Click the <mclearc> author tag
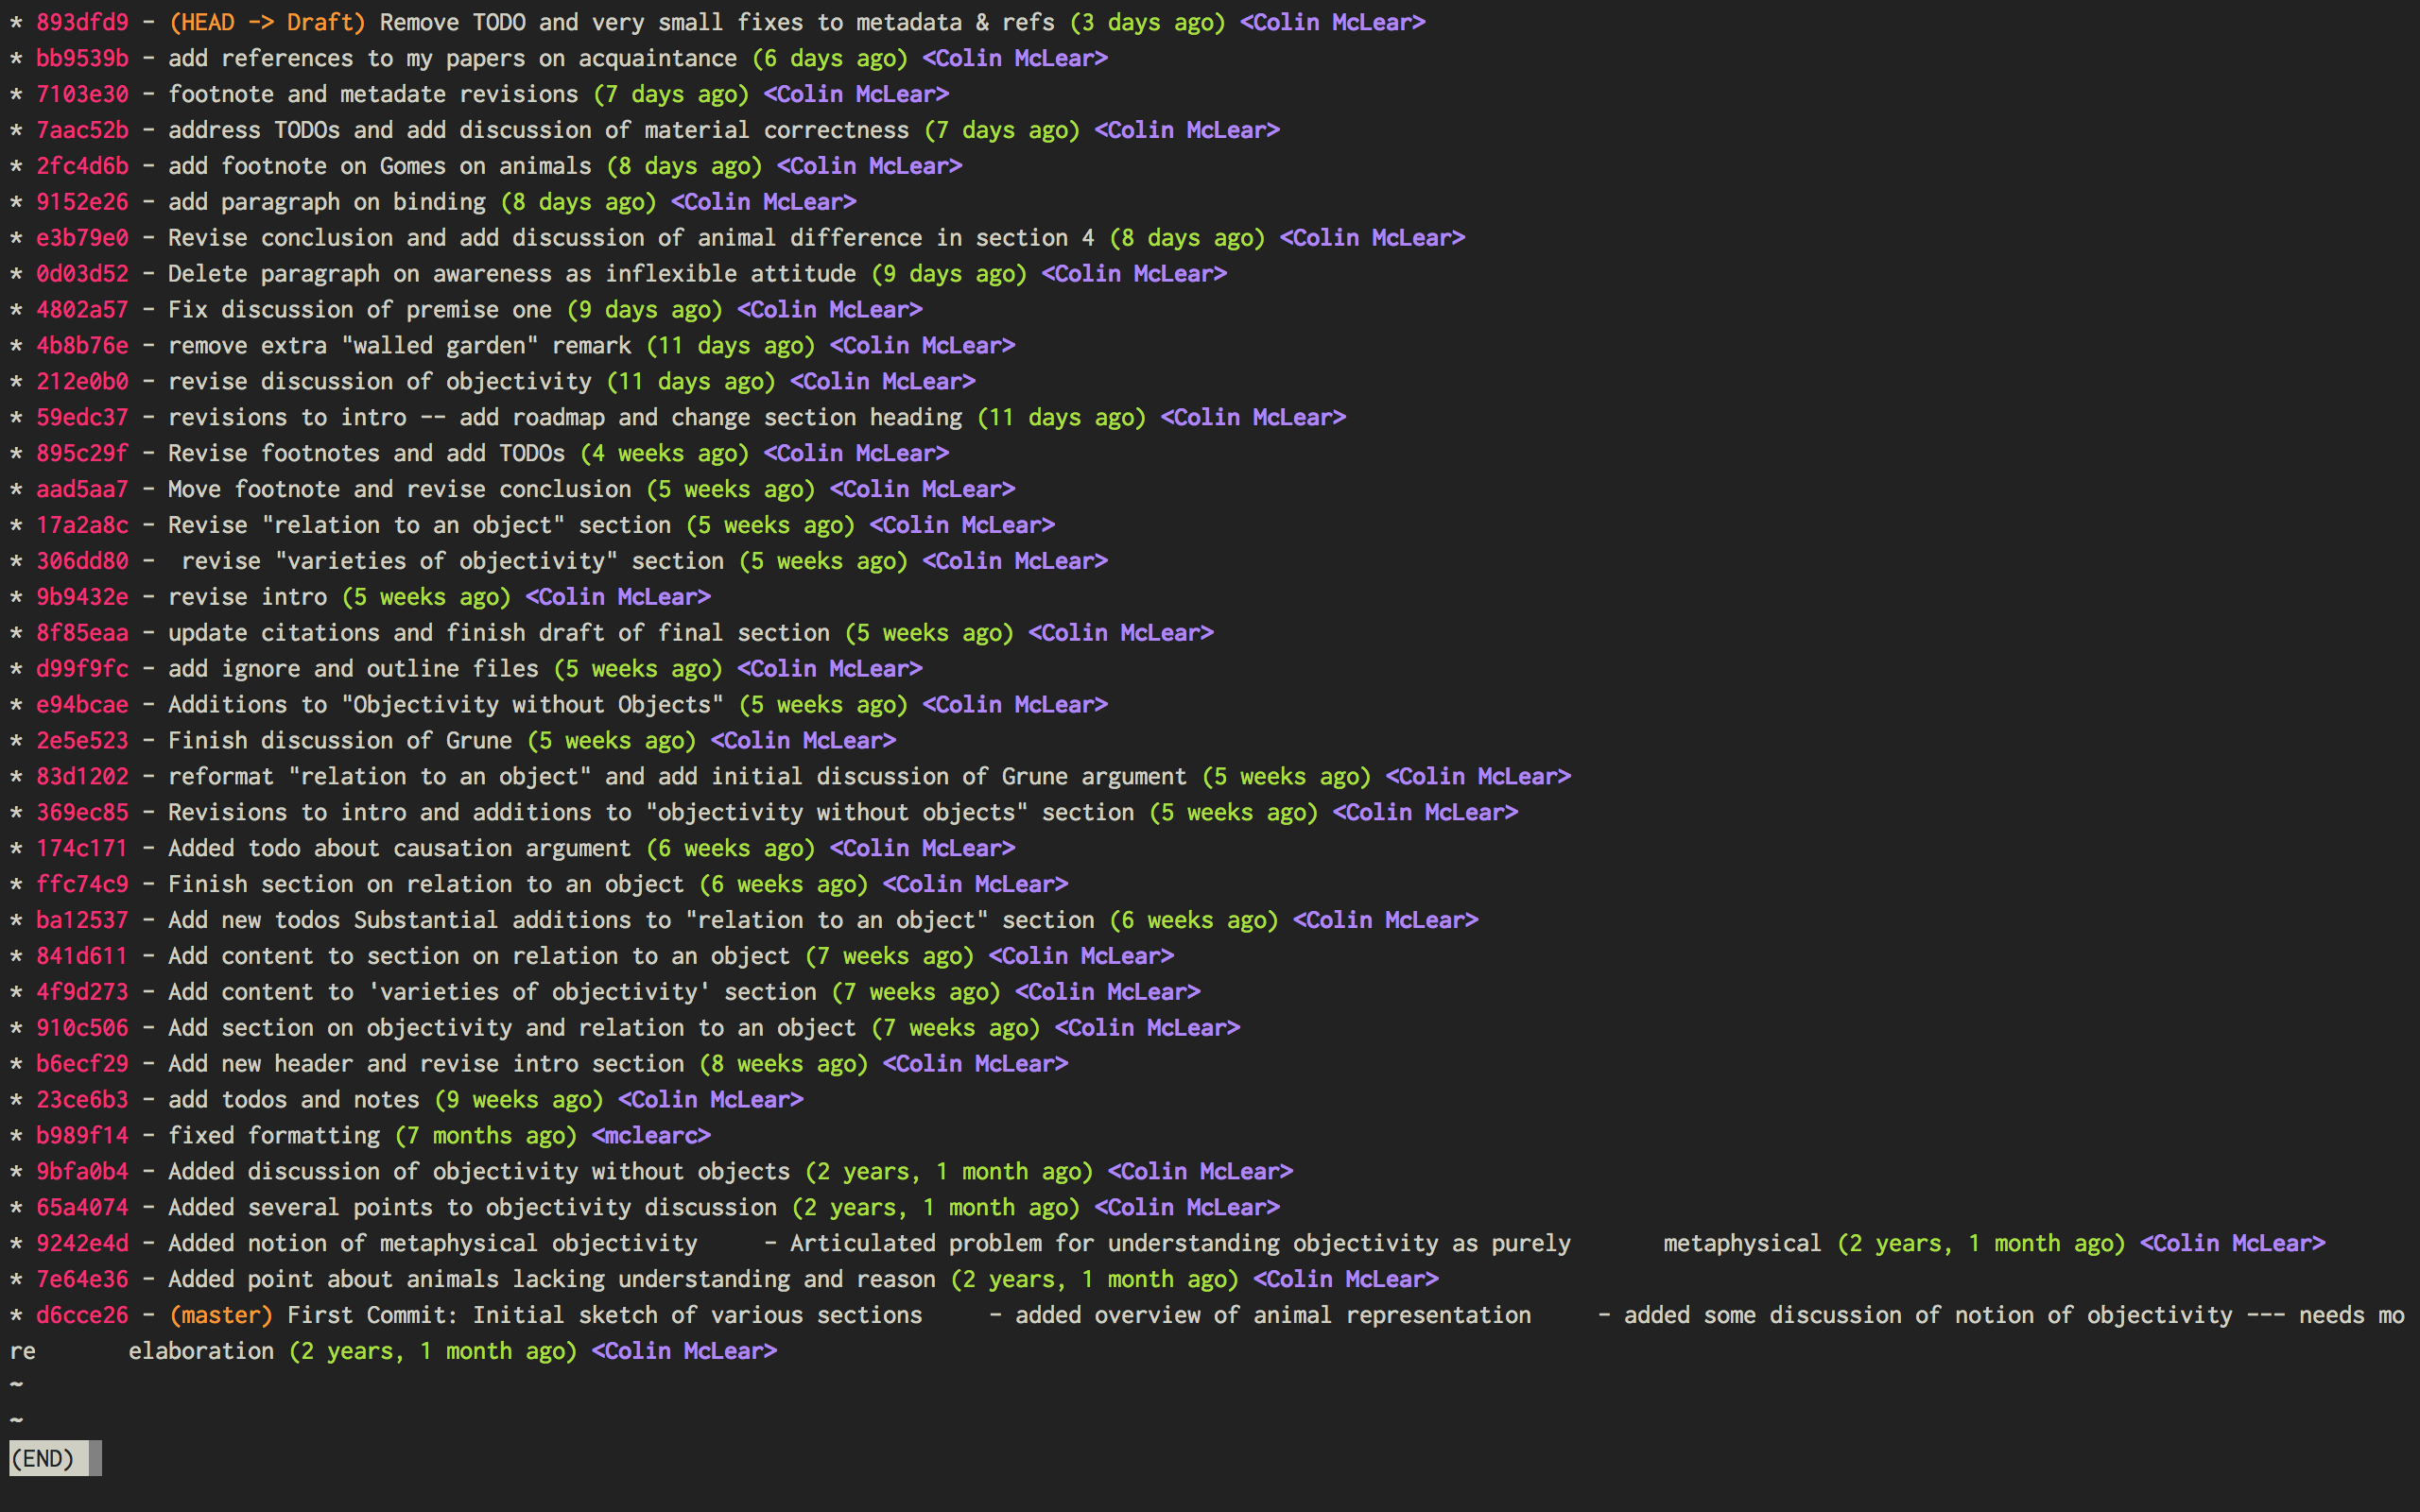This screenshot has width=2420, height=1512. [x=651, y=1138]
